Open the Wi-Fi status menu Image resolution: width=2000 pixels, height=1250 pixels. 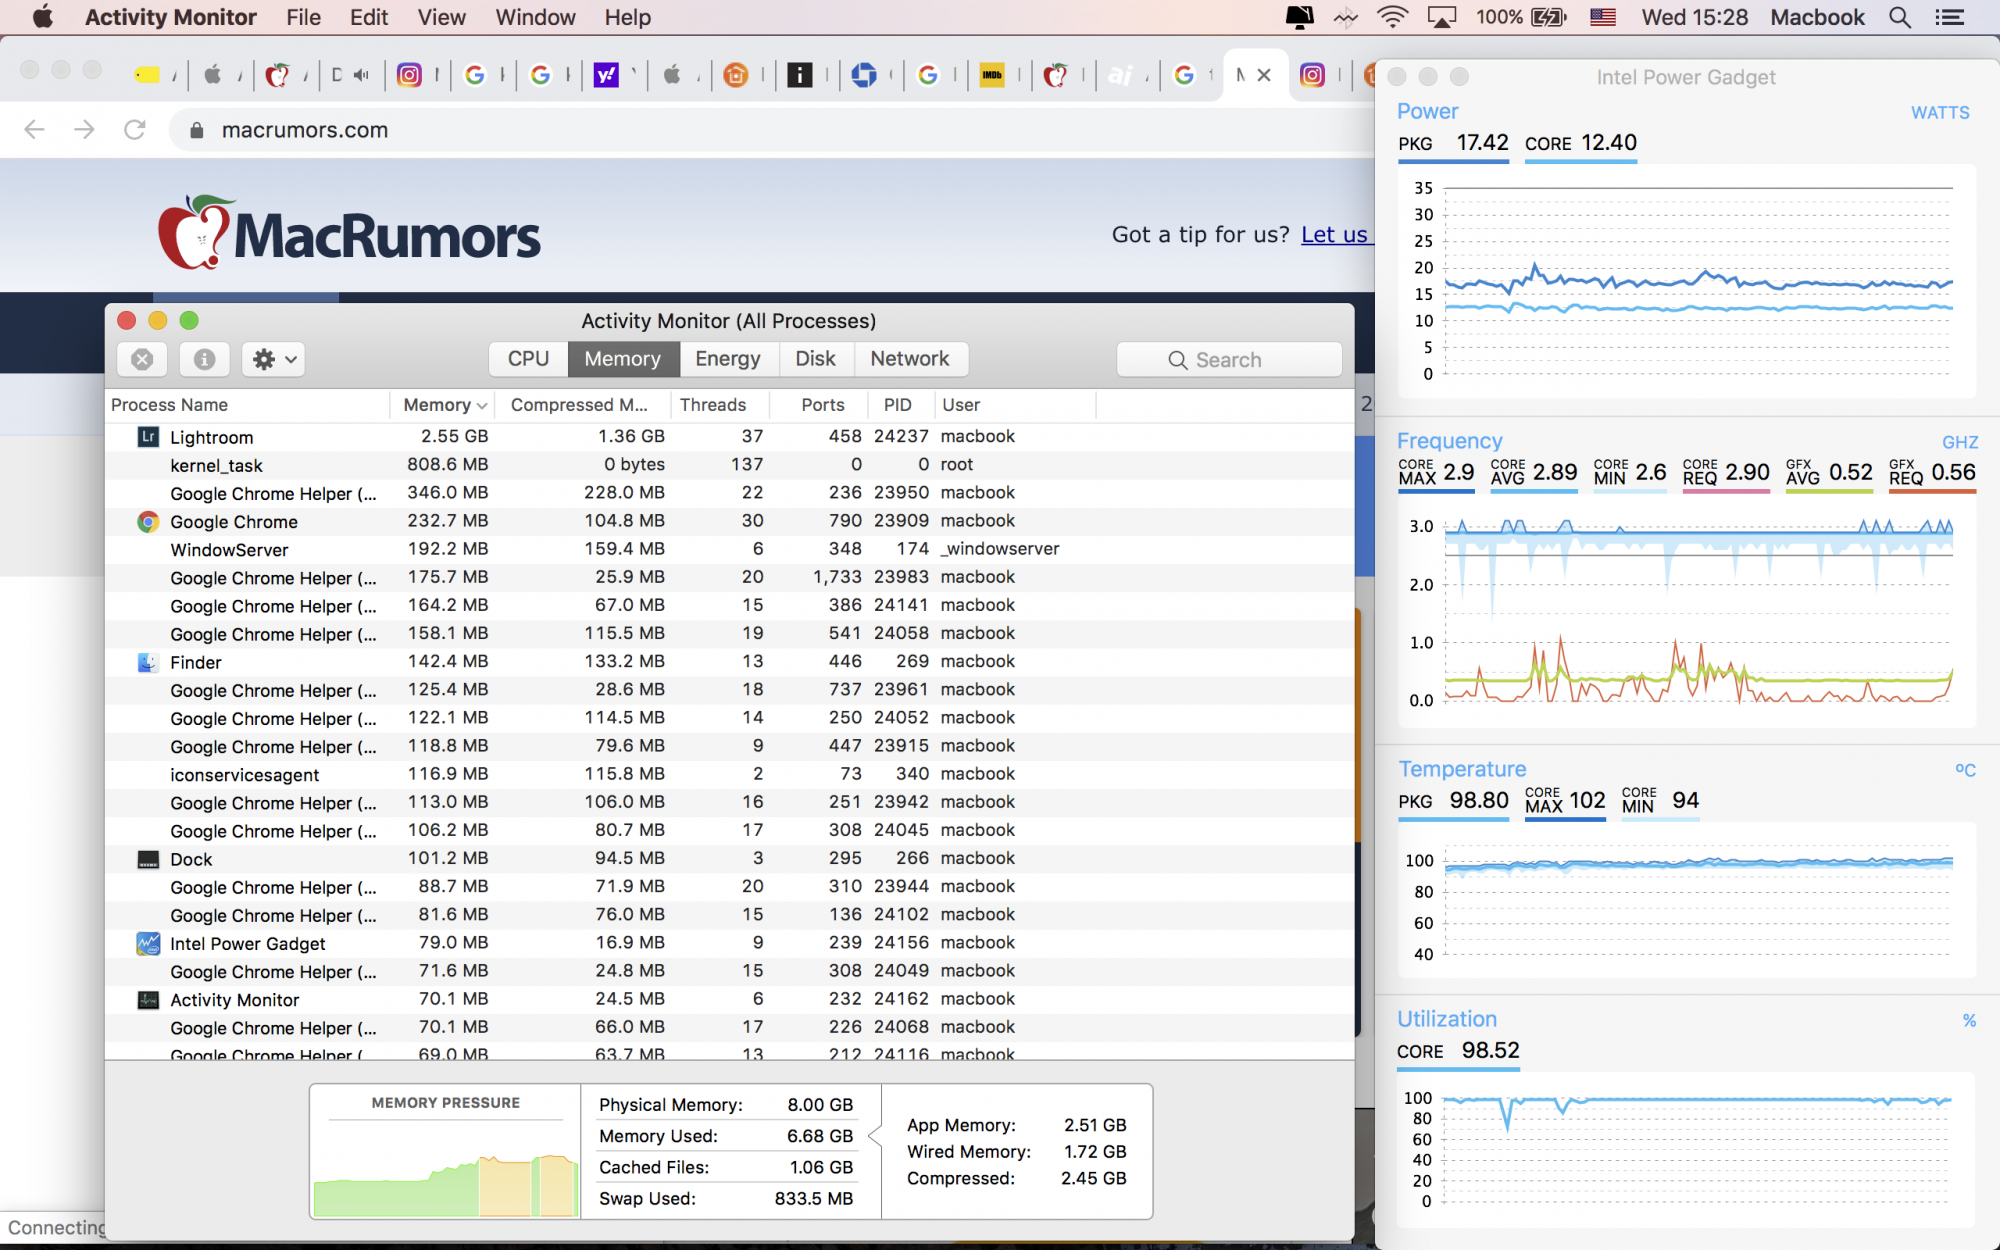(1392, 17)
